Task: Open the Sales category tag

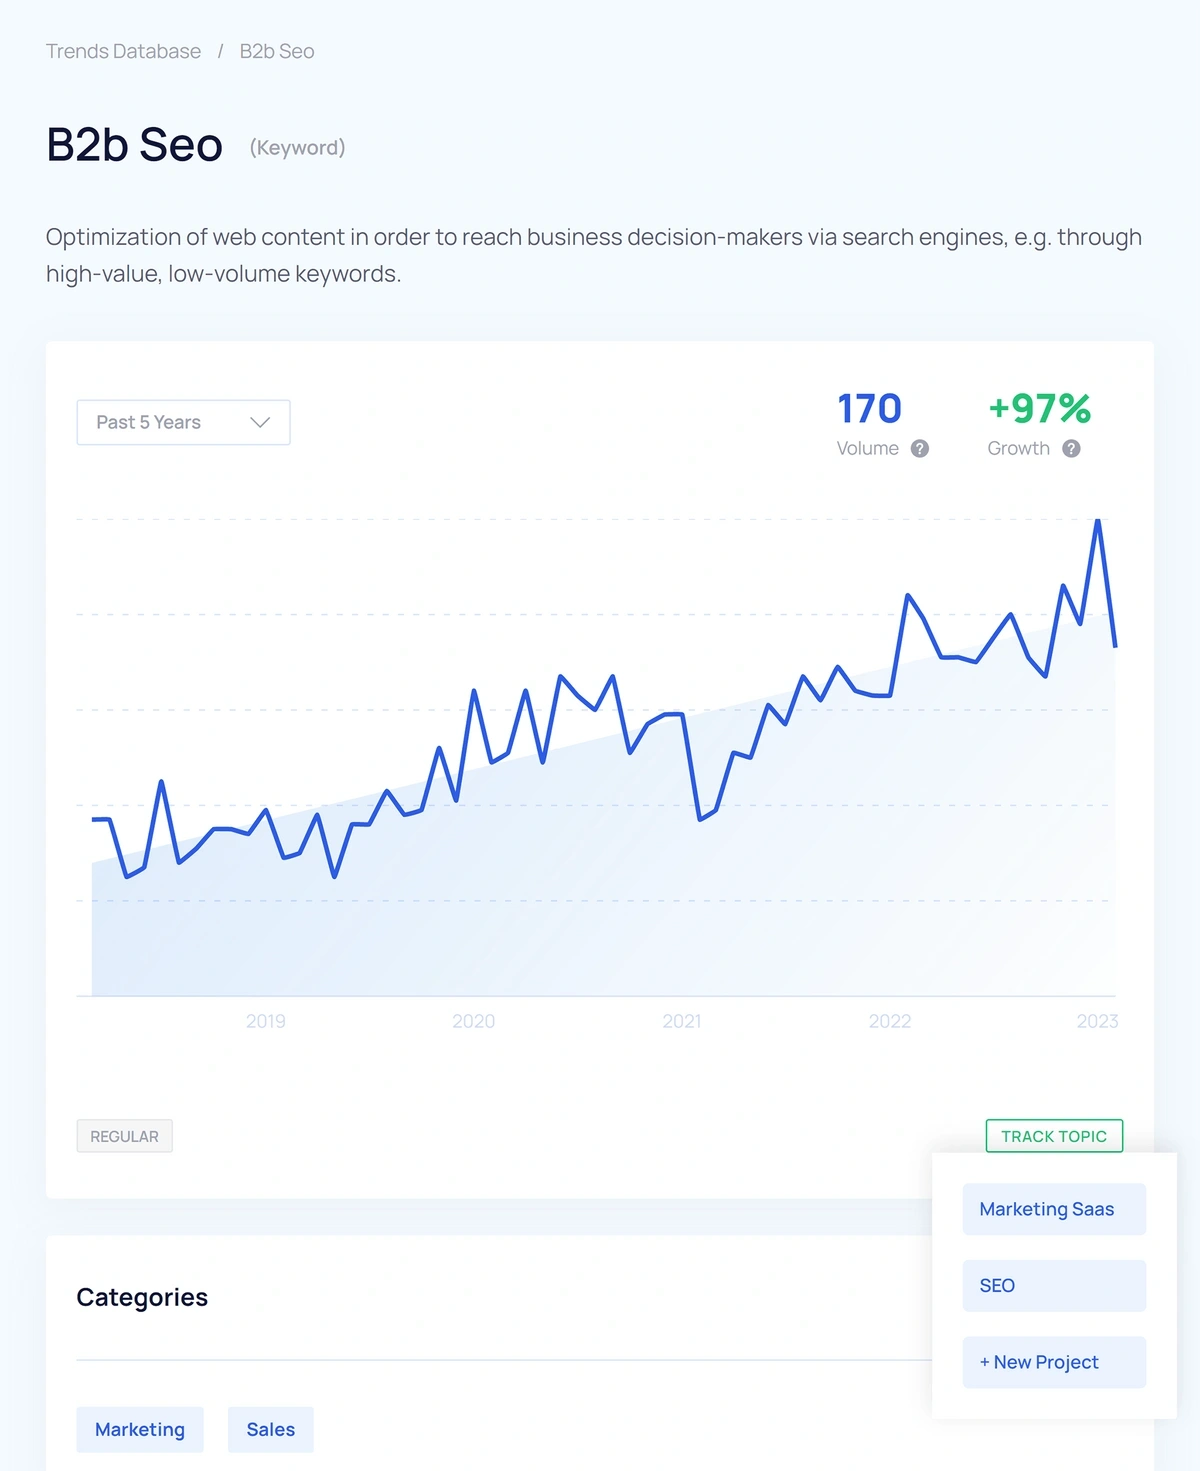Action: tap(270, 1429)
